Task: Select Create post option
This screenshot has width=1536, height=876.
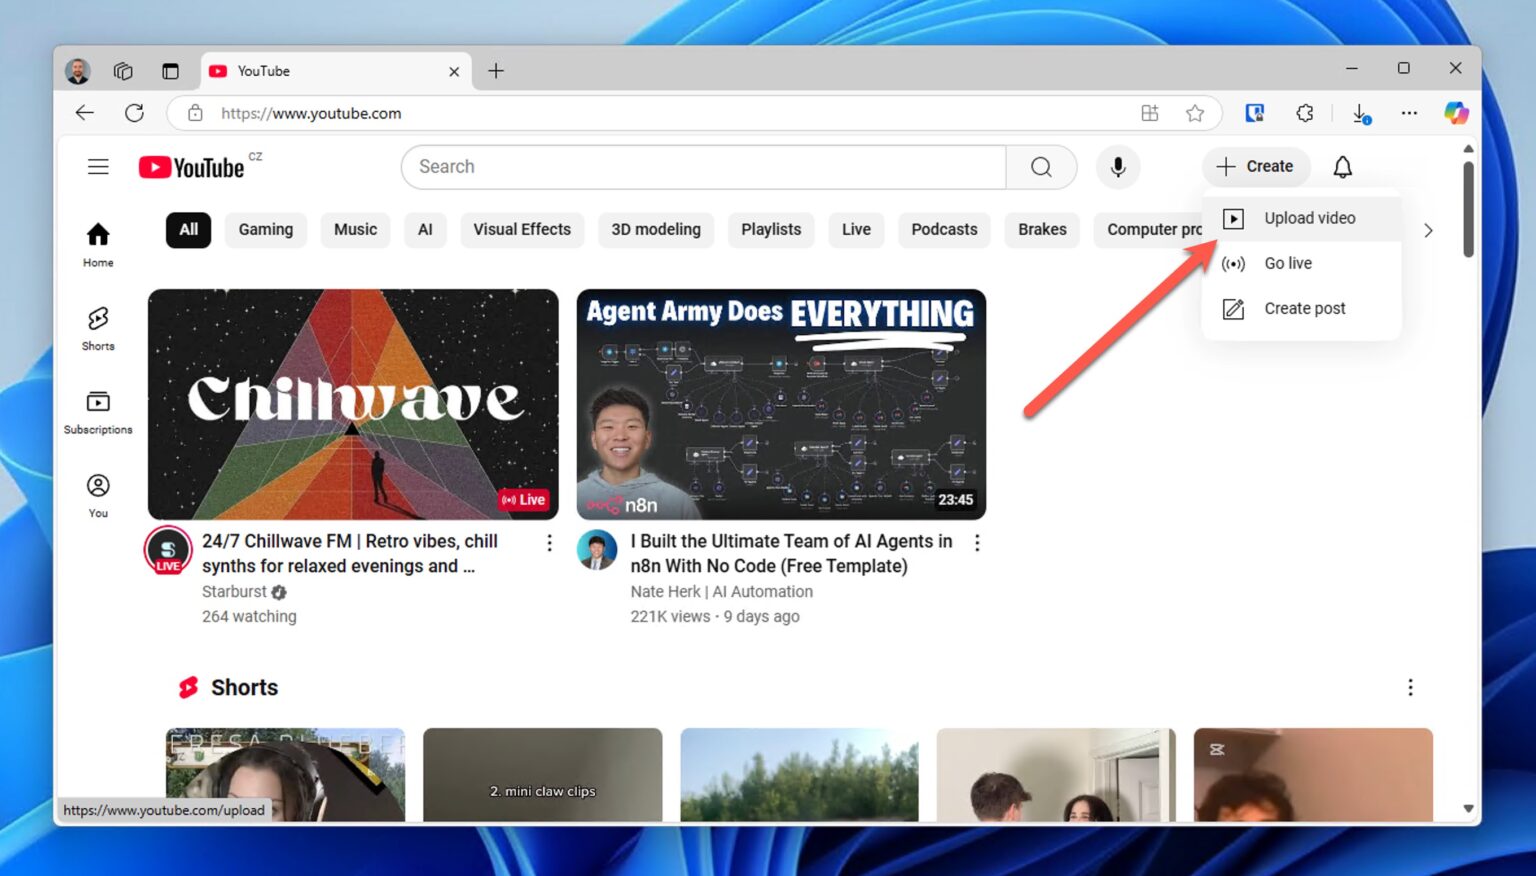Action: [1304, 308]
